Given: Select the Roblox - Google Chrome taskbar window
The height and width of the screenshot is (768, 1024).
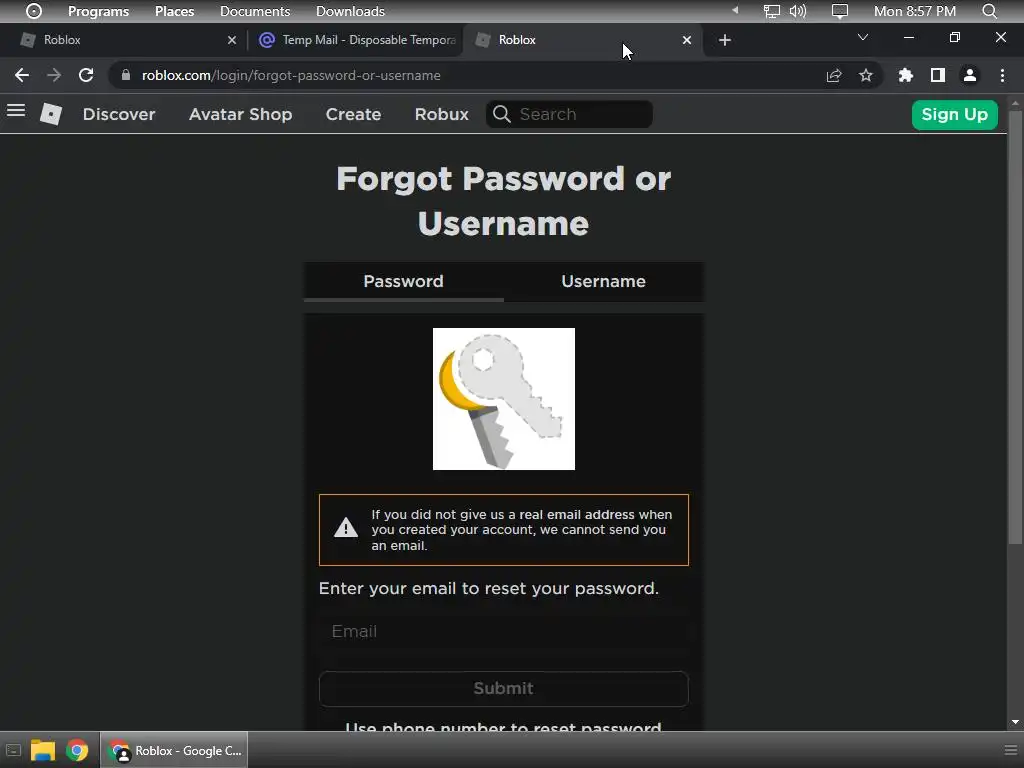Looking at the screenshot, I should [x=174, y=750].
